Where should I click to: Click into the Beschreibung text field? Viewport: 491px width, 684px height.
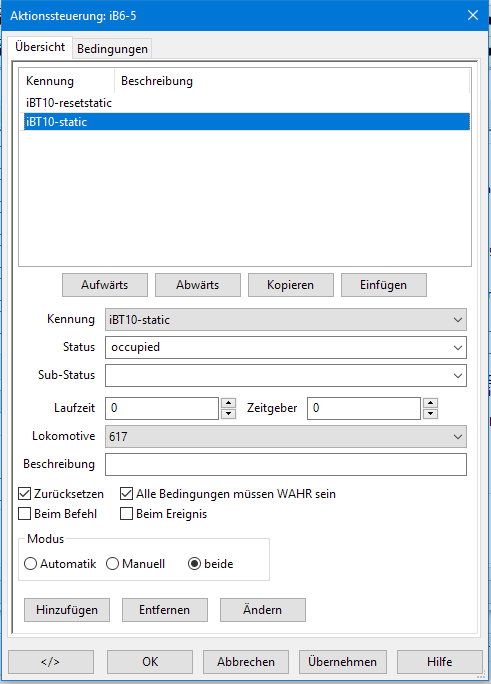click(286, 465)
